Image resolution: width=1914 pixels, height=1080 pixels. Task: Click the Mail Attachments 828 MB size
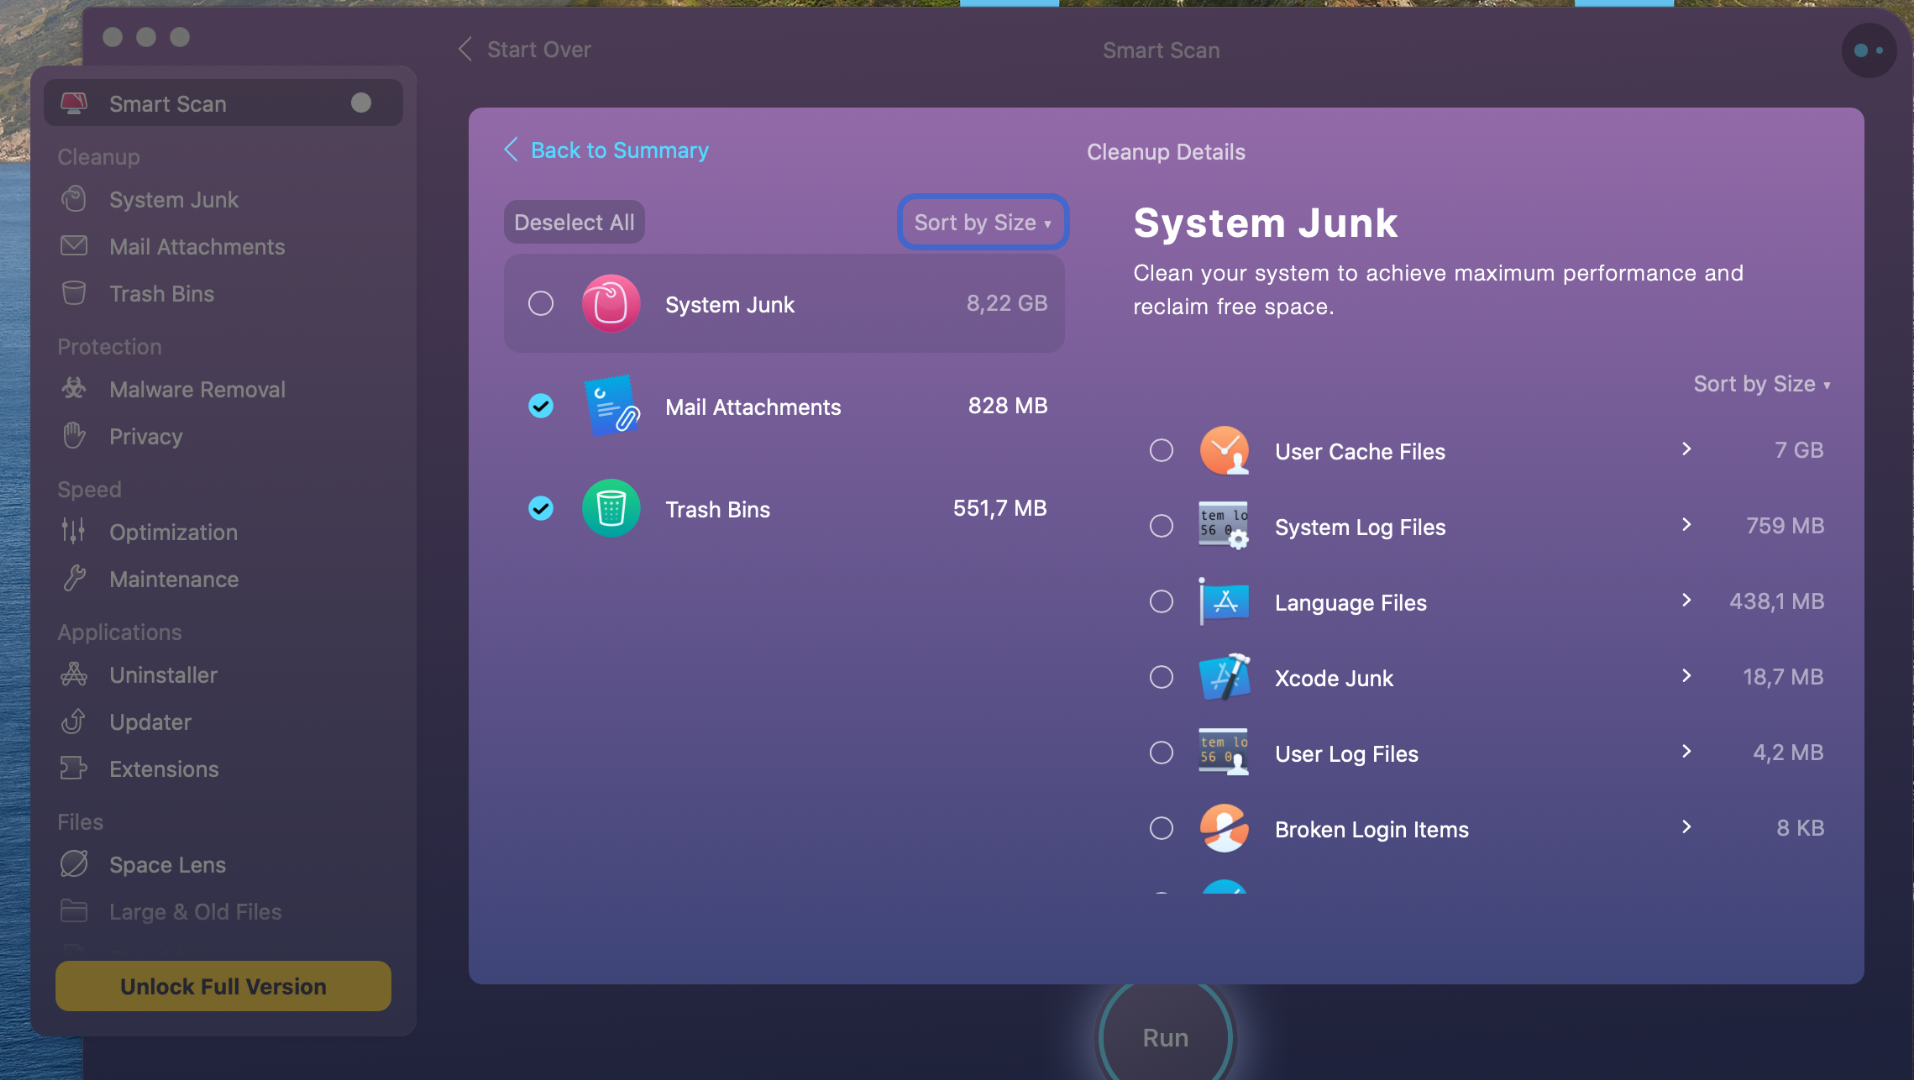[x=1008, y=405]
